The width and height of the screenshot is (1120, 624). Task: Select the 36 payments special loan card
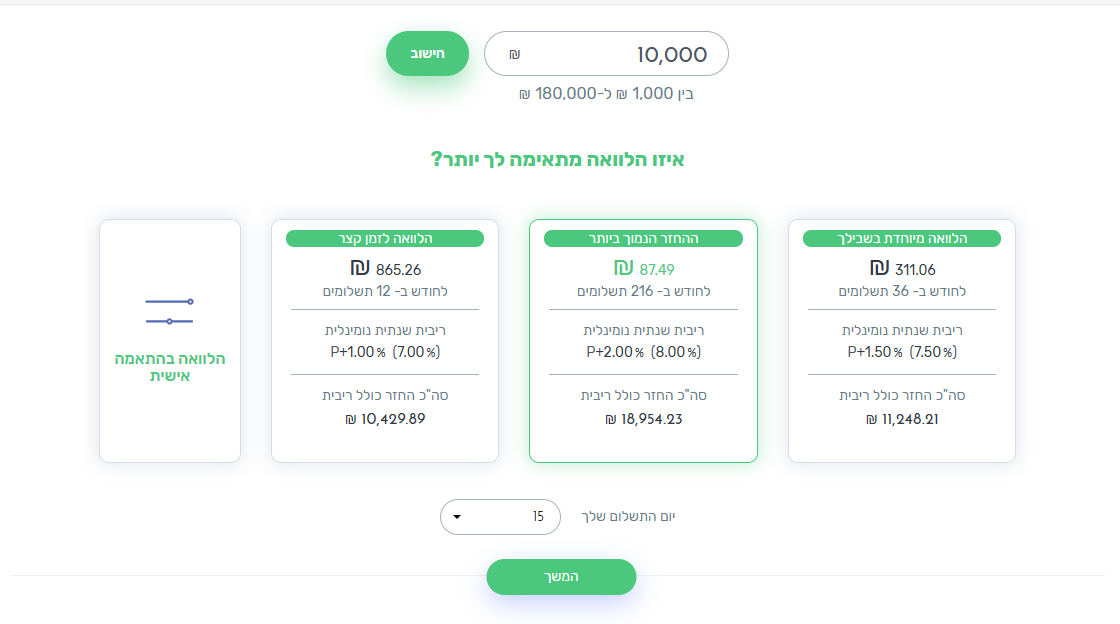pos(901,341)
